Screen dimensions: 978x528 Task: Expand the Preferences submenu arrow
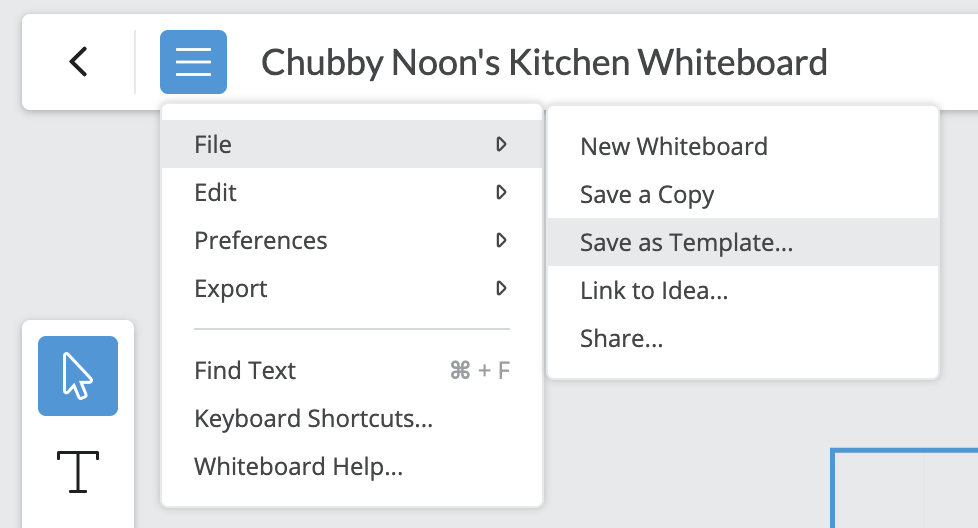click(x=501, y=241)
